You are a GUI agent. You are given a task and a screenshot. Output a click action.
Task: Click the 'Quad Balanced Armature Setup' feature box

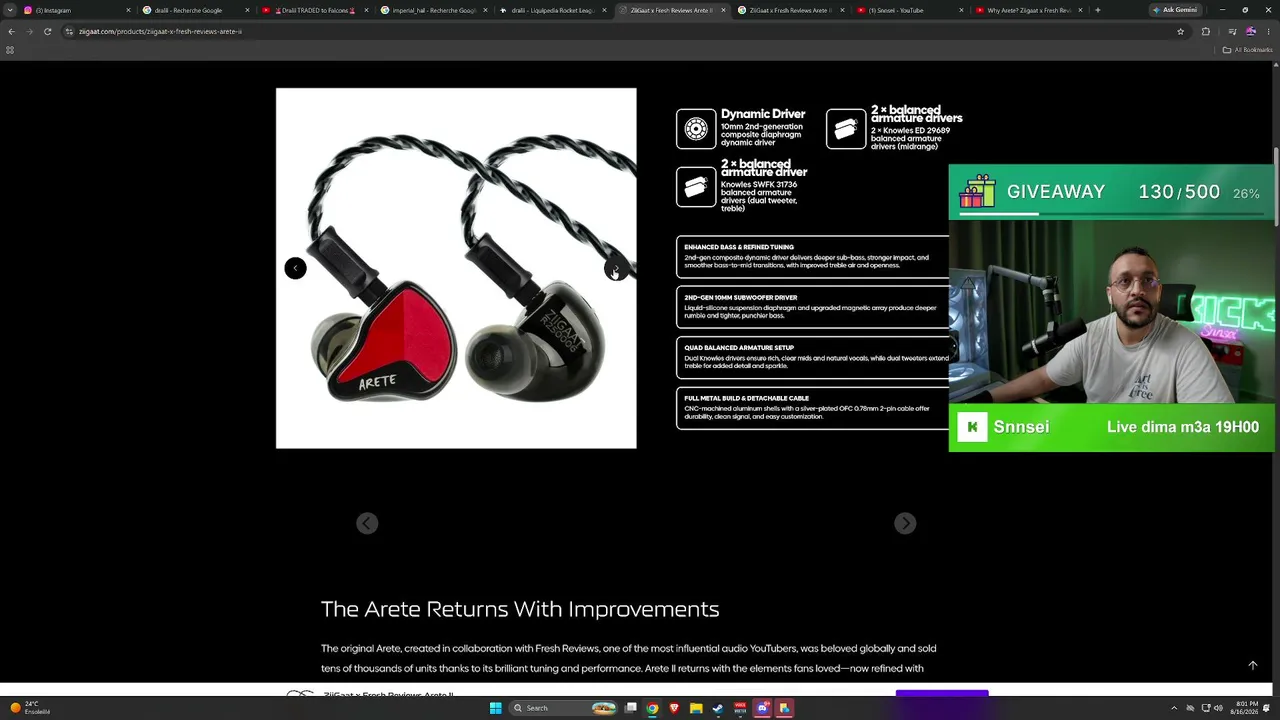[x=812, y=357]
